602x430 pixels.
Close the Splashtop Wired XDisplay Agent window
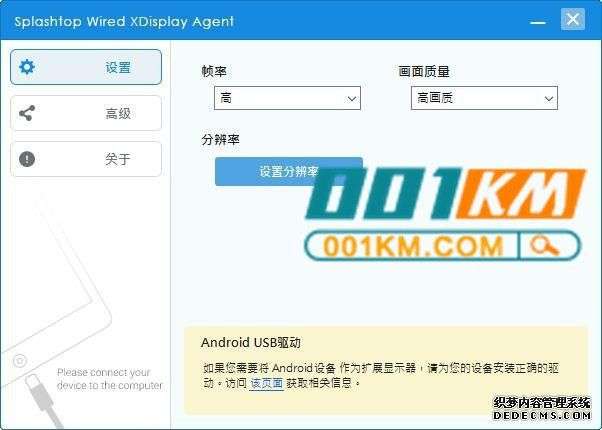573,19
